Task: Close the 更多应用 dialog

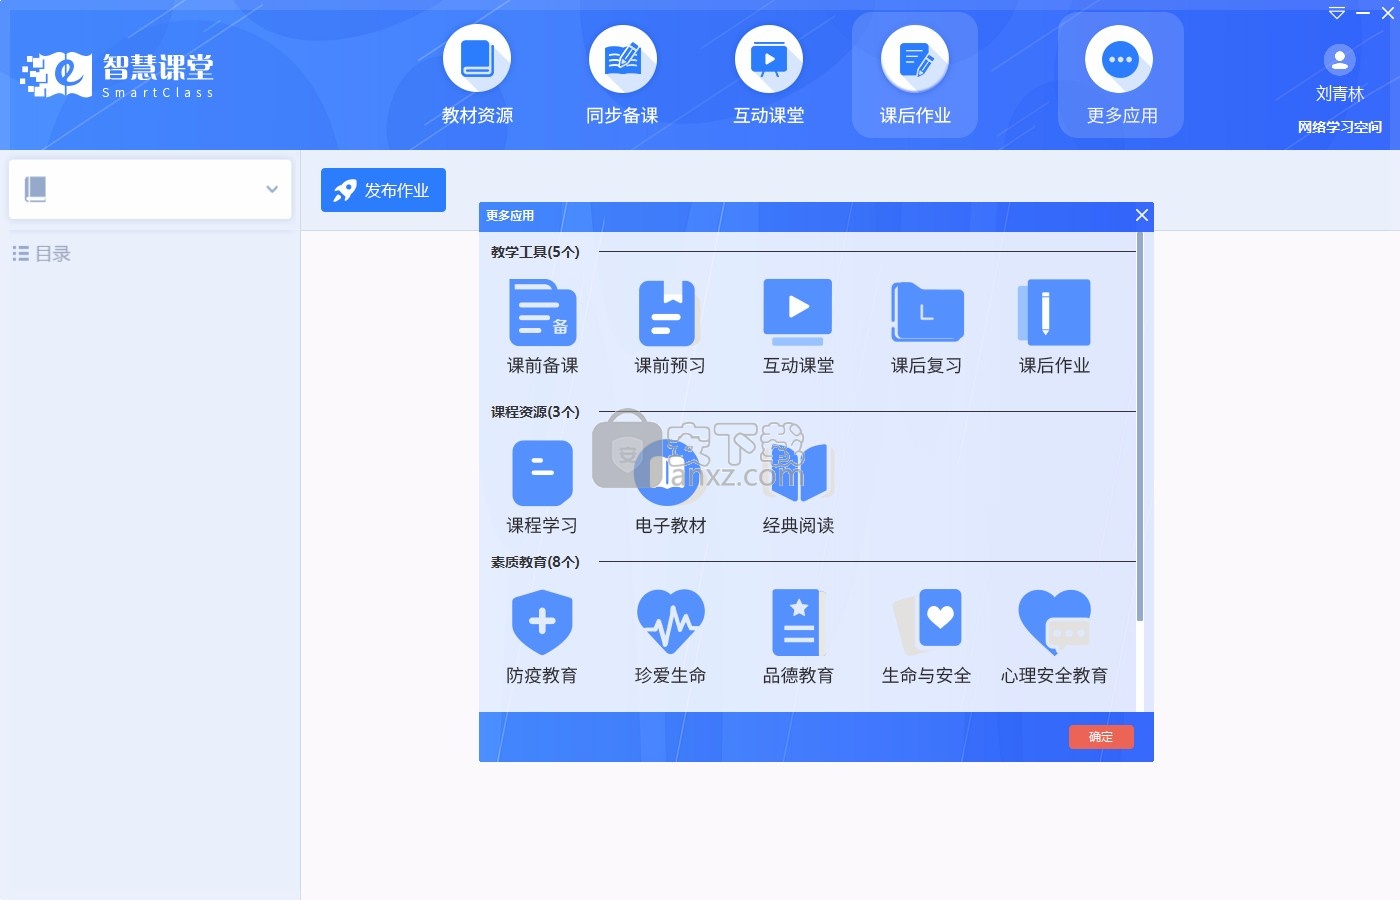Action: [x=1142, y=215]
